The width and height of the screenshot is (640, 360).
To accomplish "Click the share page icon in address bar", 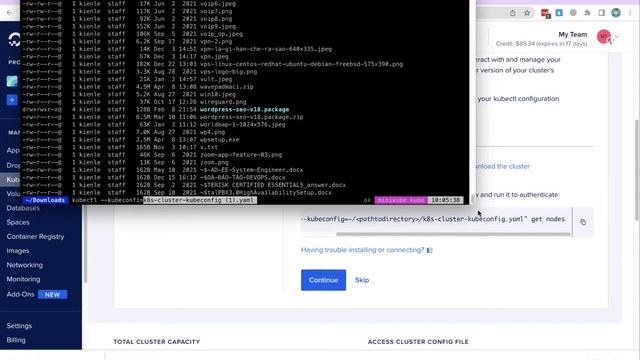I will 513,13.
